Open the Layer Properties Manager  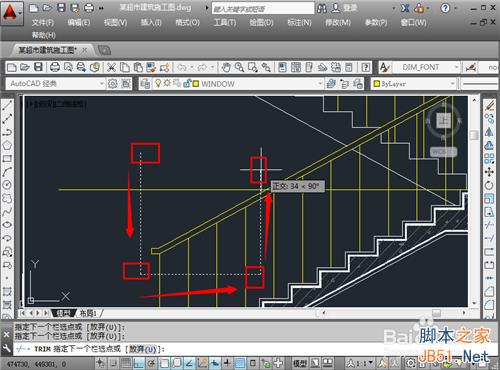point(145,84)
